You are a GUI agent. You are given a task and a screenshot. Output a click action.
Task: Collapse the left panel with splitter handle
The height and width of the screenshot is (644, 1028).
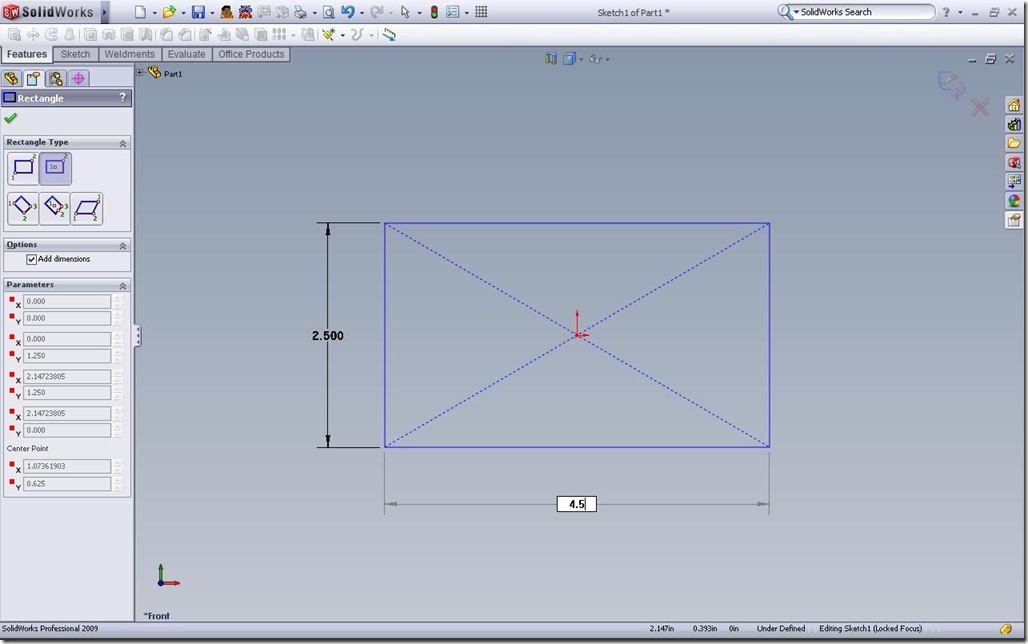click(137, 336)
